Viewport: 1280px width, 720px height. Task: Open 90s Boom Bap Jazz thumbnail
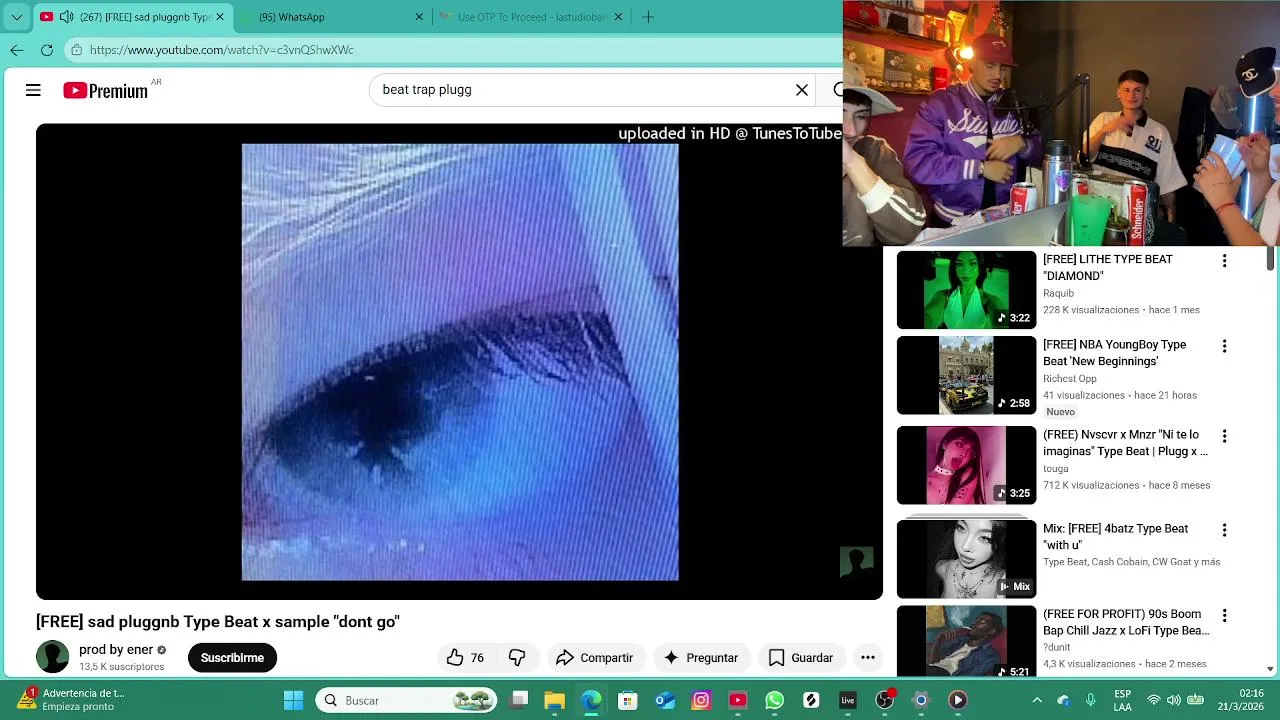pyautogui.click(x=966, y=642)
